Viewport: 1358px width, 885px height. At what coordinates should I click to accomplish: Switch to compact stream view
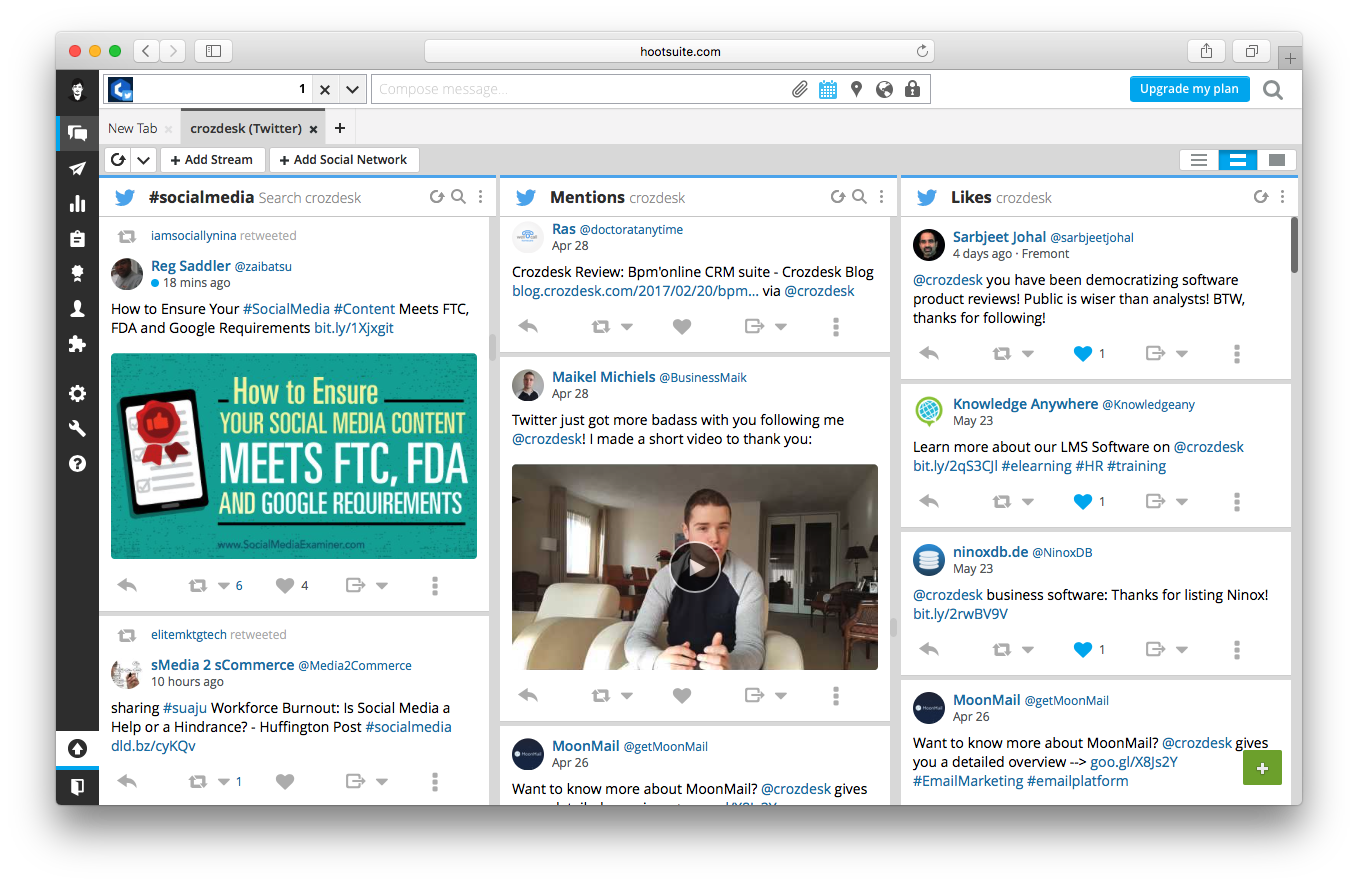1199,160
